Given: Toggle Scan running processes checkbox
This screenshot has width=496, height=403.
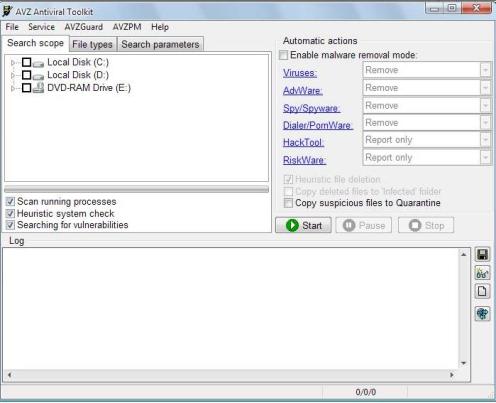Looking at the screenshot, I should tap(10, 201).
